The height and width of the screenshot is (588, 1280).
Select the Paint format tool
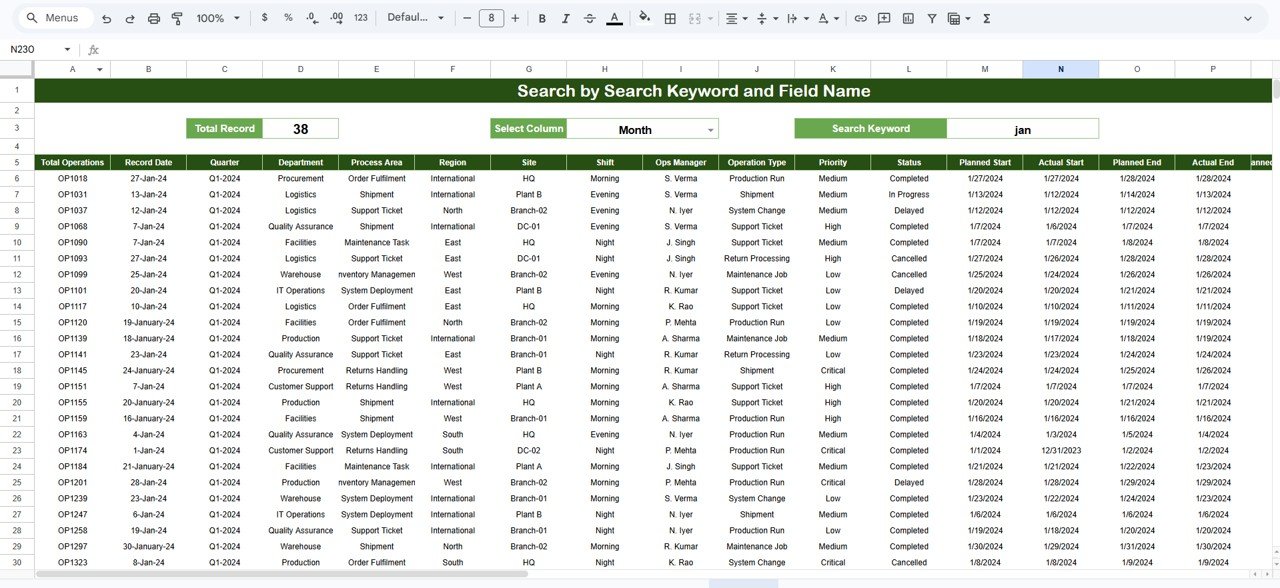tap(177, 18)
